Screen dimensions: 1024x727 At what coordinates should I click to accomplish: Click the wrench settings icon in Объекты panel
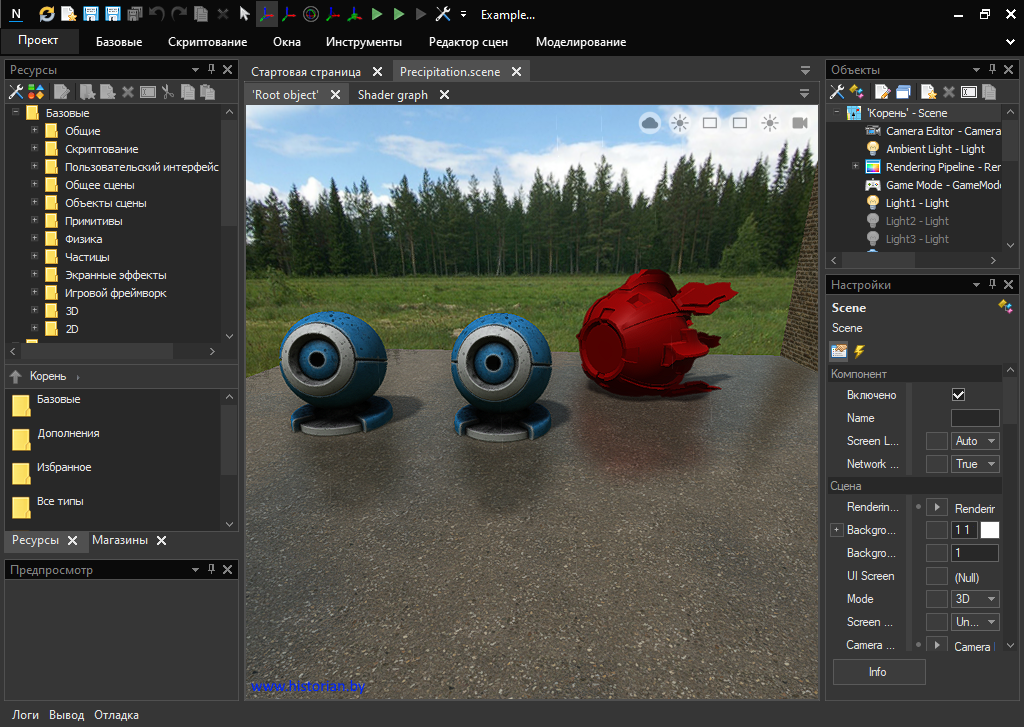click(x=838, y=92)
